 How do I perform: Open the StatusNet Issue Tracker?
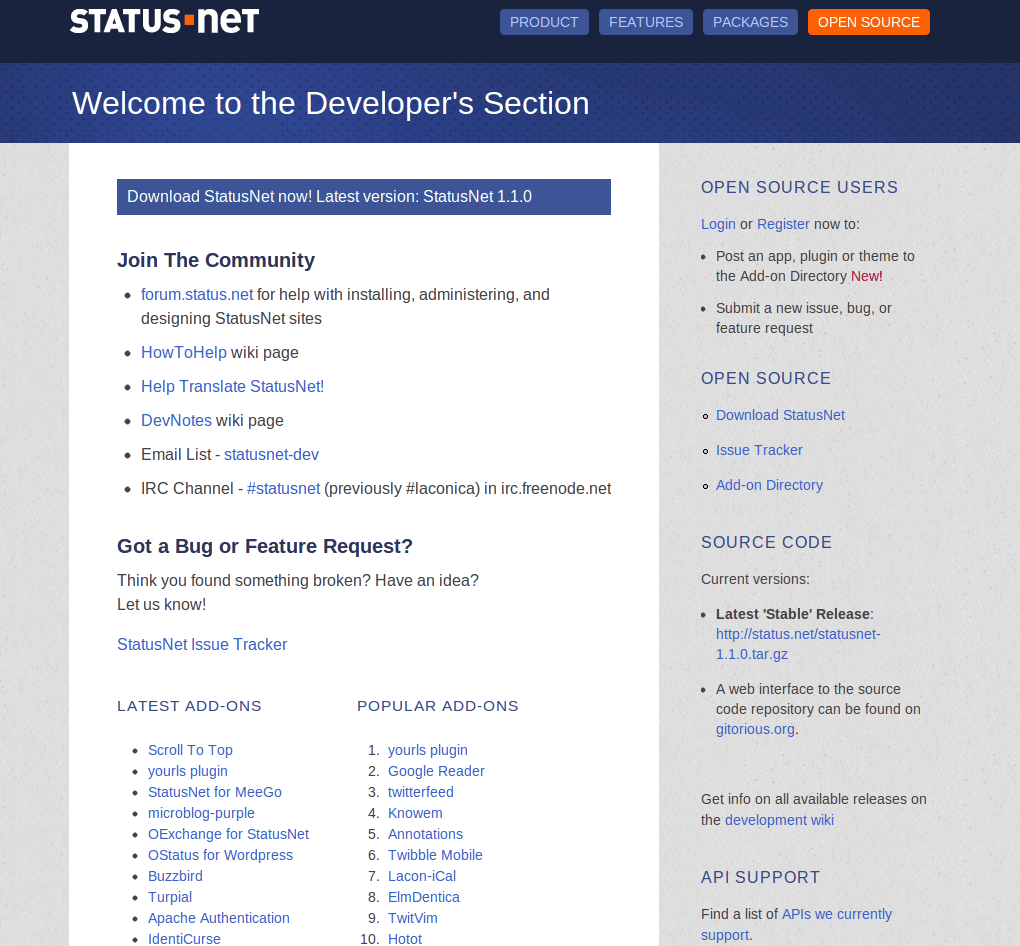coord(202,644)
